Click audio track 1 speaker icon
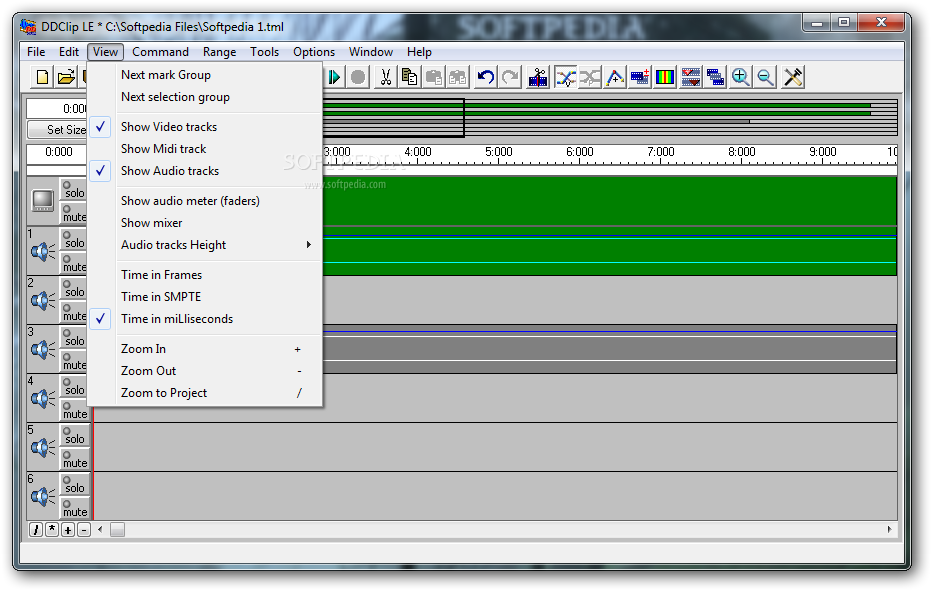This screenshot has width=932, height=591. [43, 252]
